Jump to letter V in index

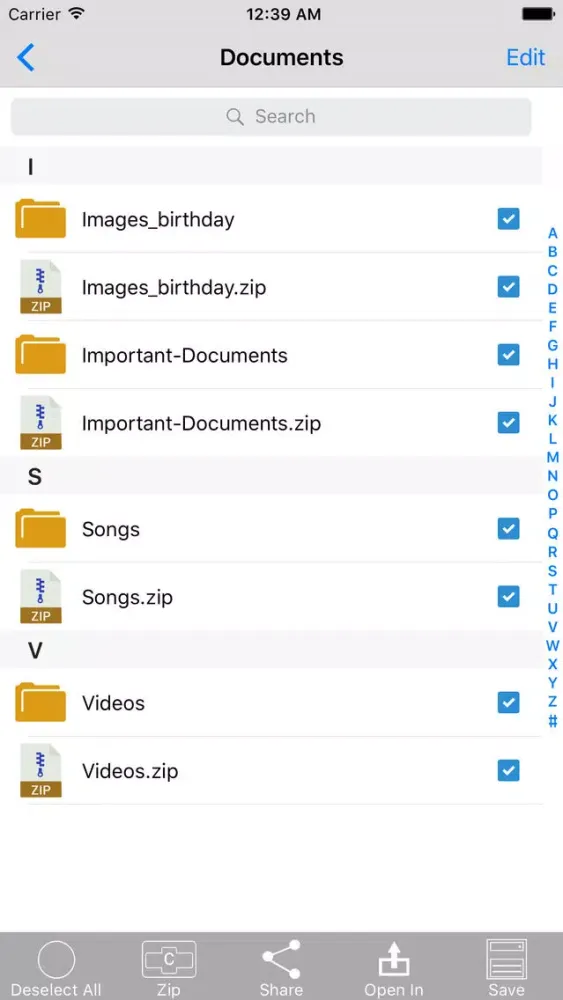point(553,626)
